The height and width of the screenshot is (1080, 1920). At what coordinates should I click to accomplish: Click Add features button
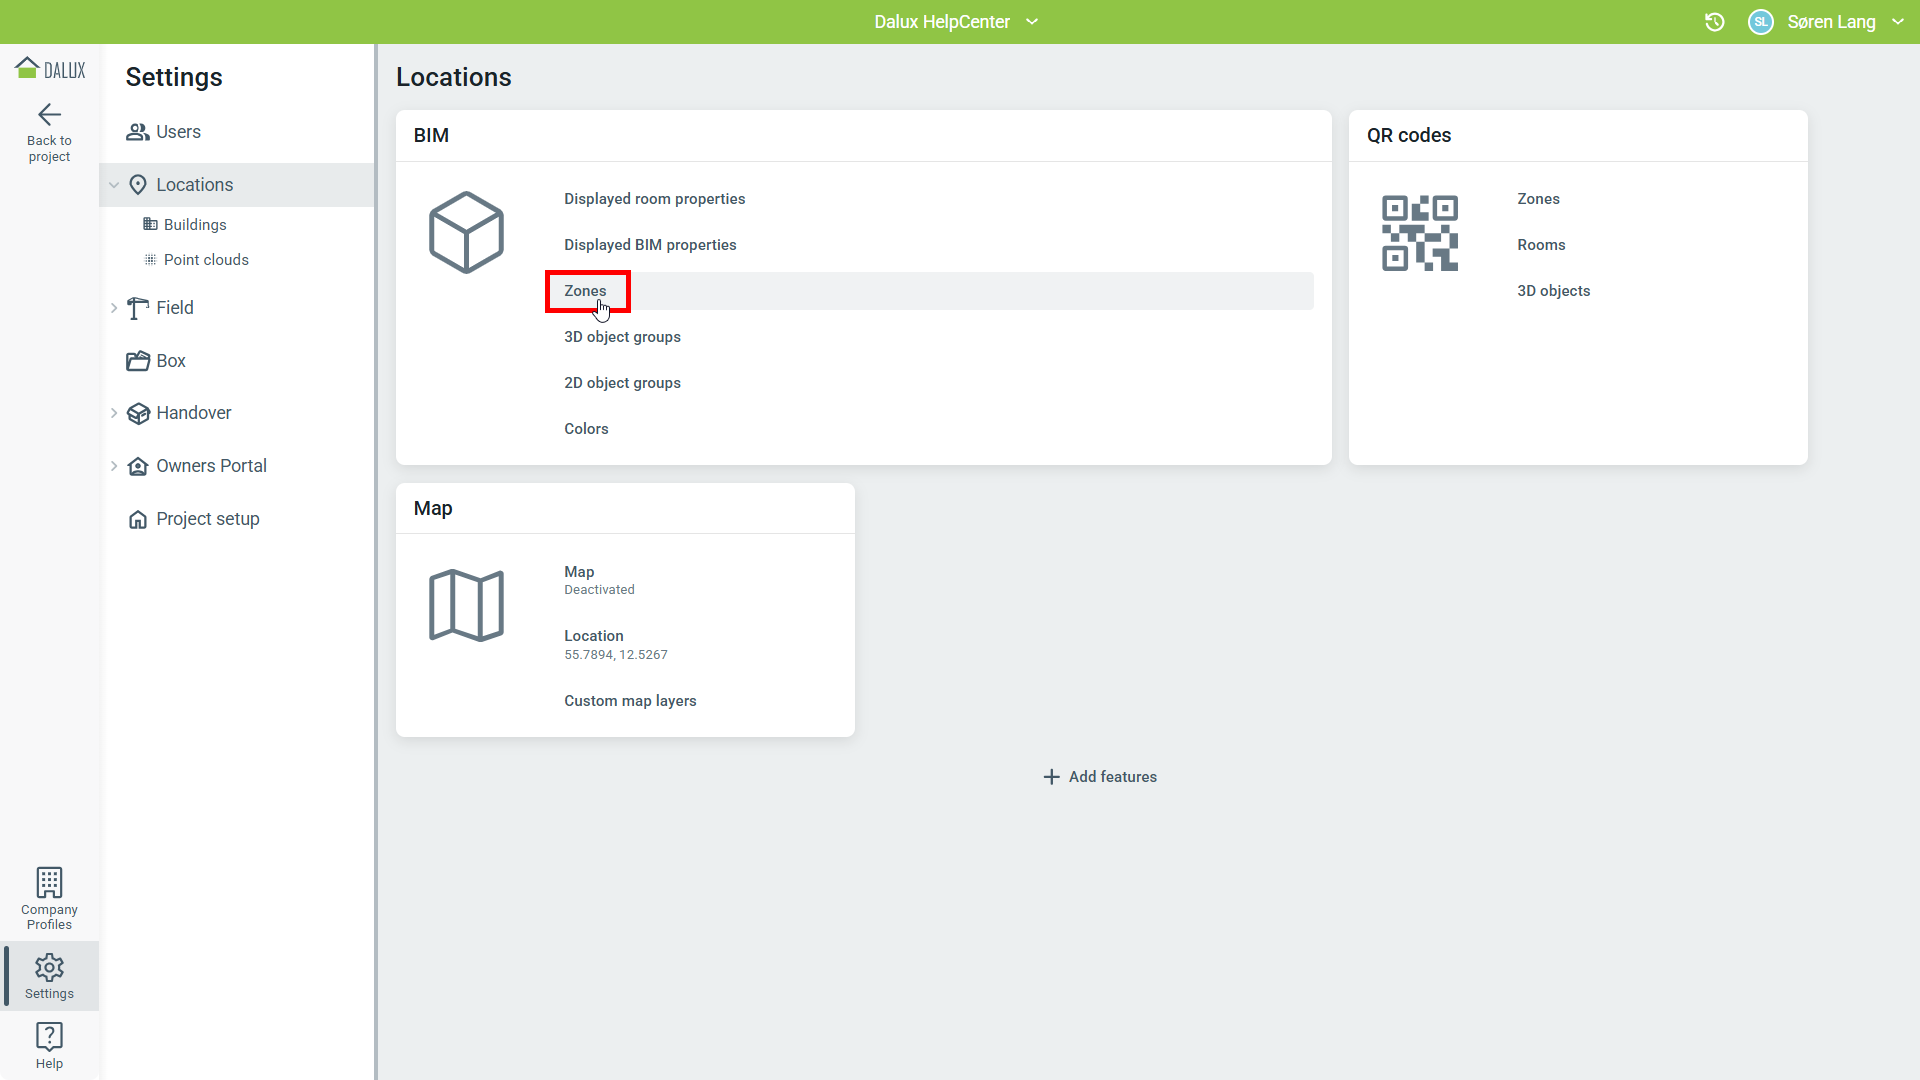pos(1100,777)
